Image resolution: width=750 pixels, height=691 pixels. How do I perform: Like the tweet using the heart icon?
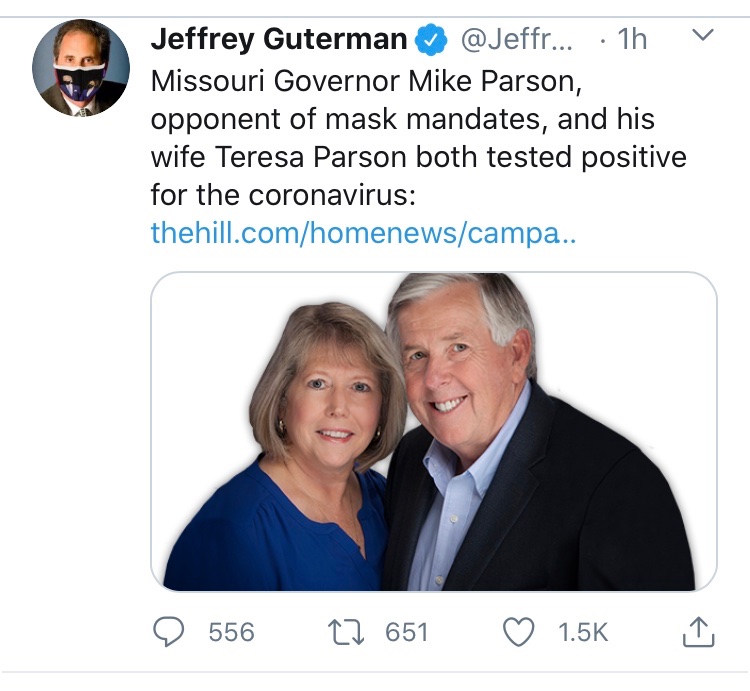click(520, 631)
